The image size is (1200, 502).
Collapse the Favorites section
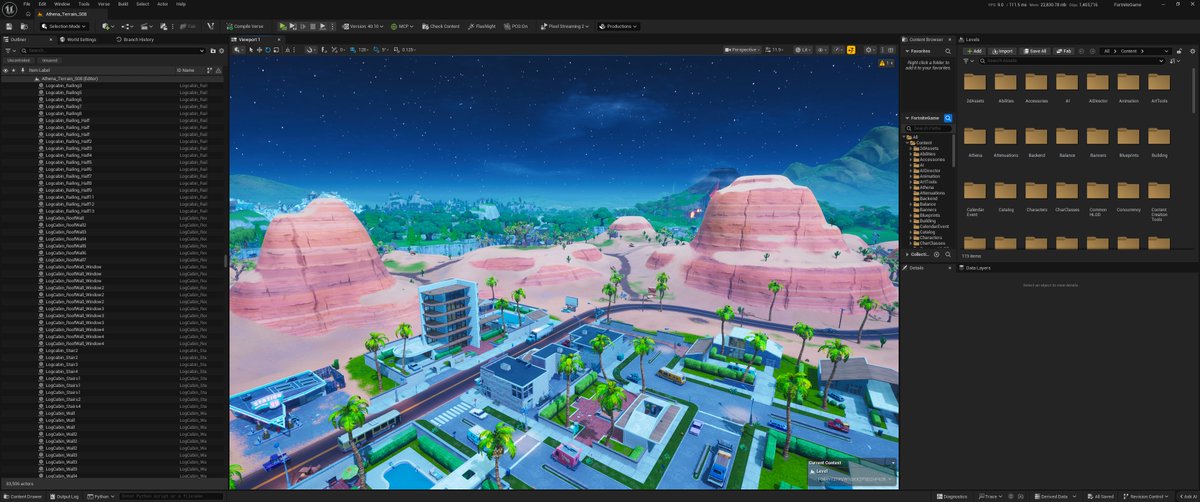pyautogui.click(x=906, y=50)
